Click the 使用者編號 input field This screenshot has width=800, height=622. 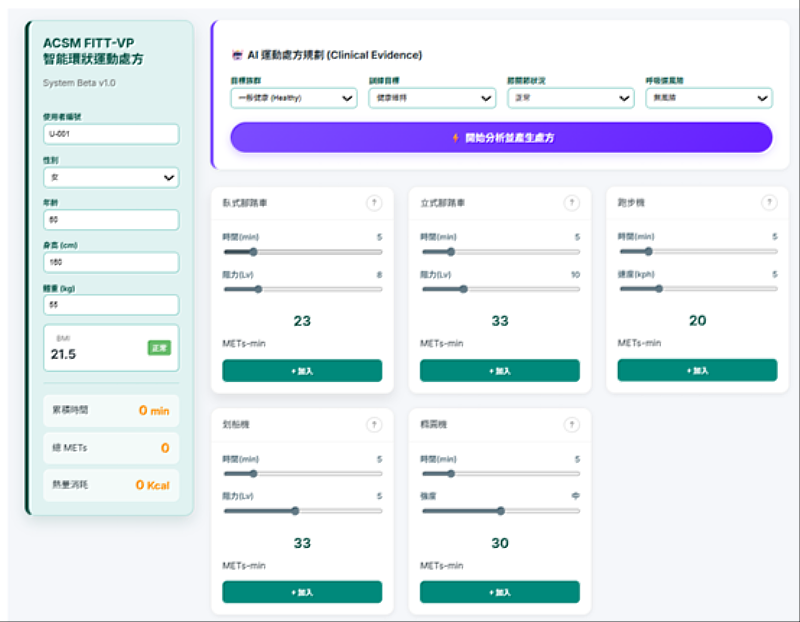[111, 134]
